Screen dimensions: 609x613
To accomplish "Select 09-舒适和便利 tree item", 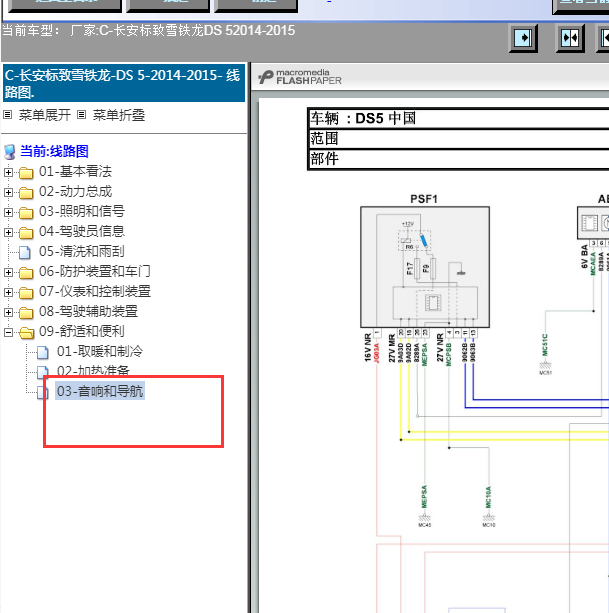I will pos(82,332).
